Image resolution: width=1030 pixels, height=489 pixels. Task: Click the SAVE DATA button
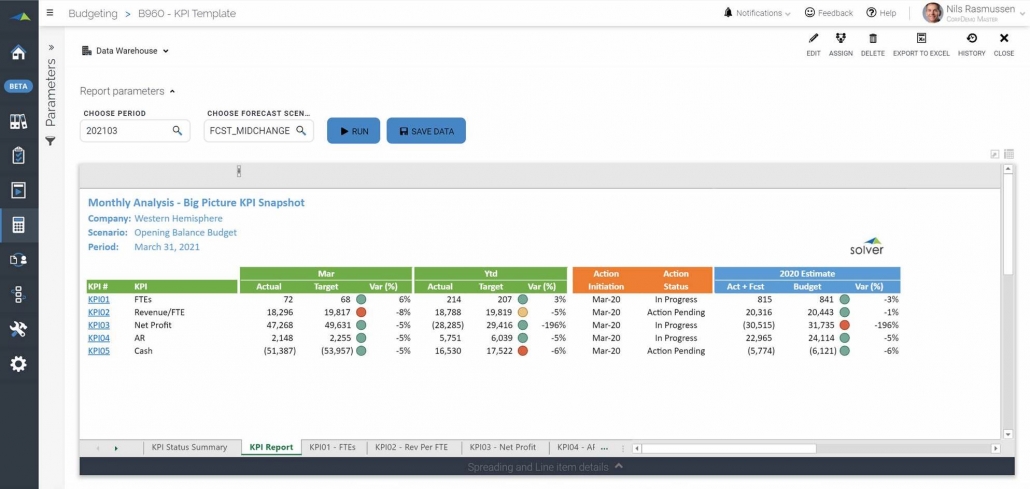(426, 131)
